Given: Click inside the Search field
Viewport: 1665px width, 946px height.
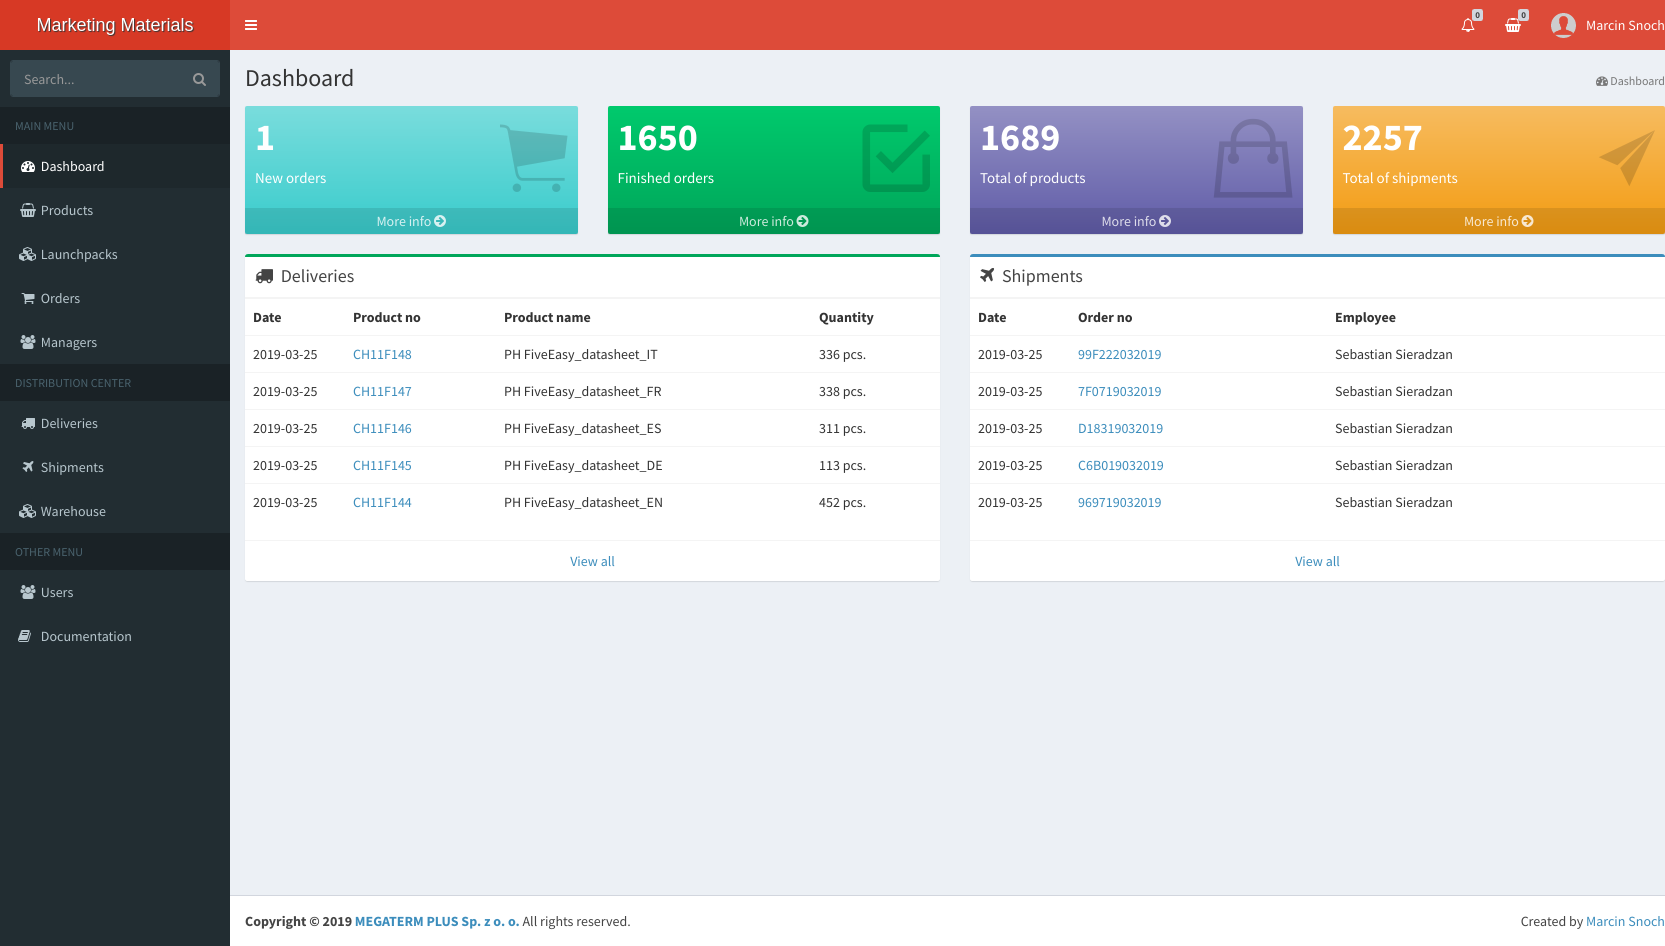Looking at the screenshot, I should (x=100, y=78).
